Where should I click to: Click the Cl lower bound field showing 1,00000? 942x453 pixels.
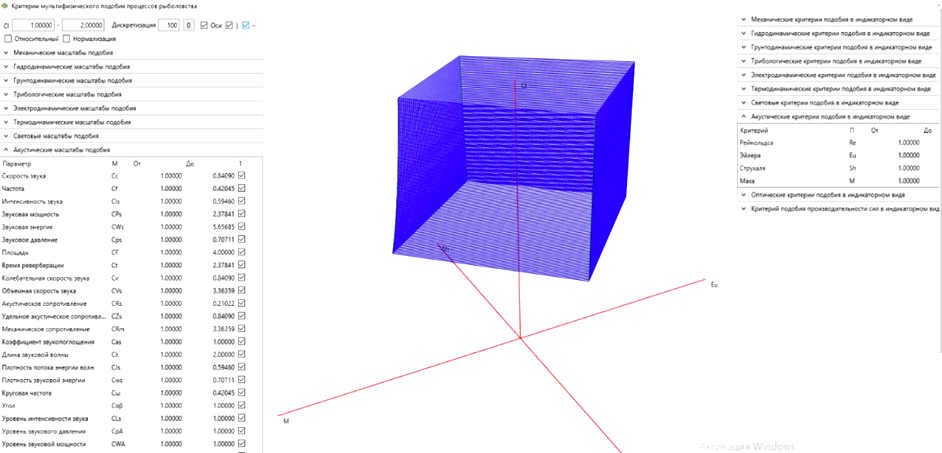35,24
